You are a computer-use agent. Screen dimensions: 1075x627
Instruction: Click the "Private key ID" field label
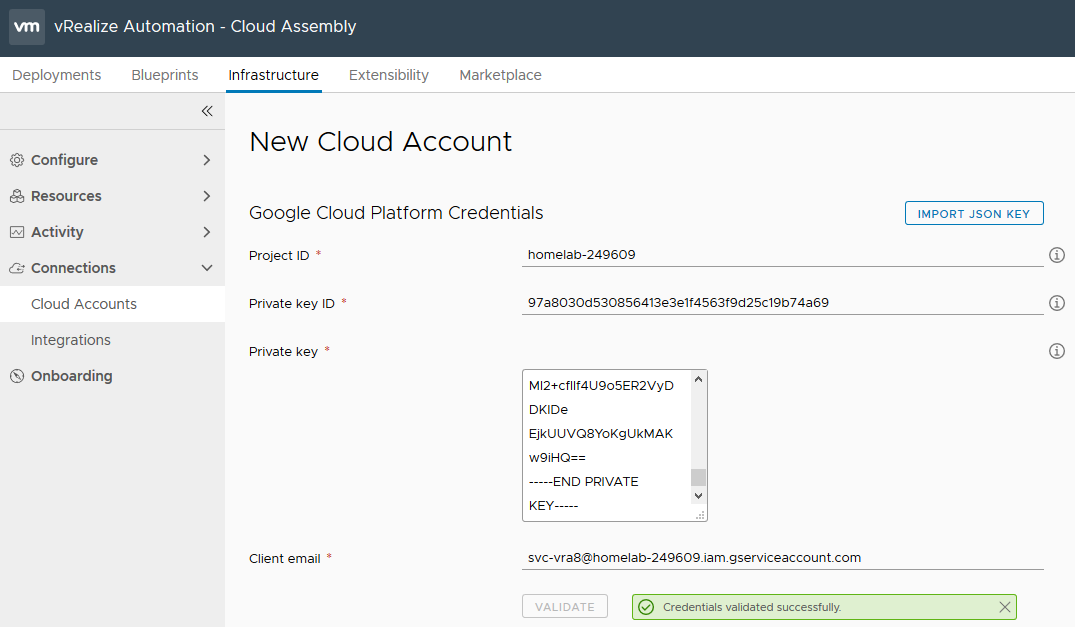pos(291,304)
